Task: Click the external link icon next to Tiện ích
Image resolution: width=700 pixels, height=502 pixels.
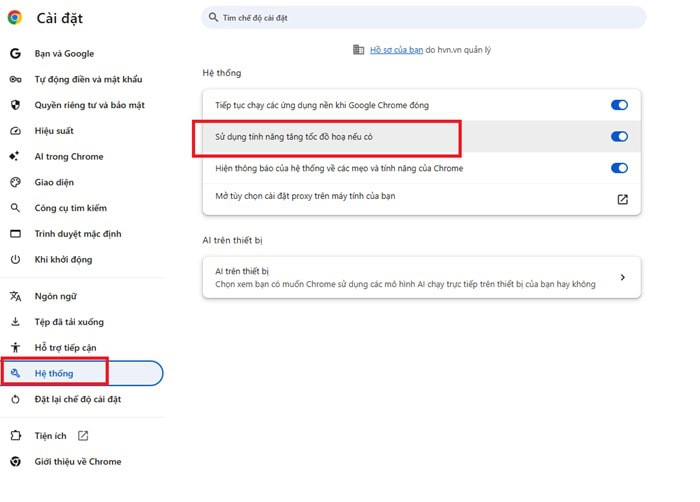Action: click(83, 435)
